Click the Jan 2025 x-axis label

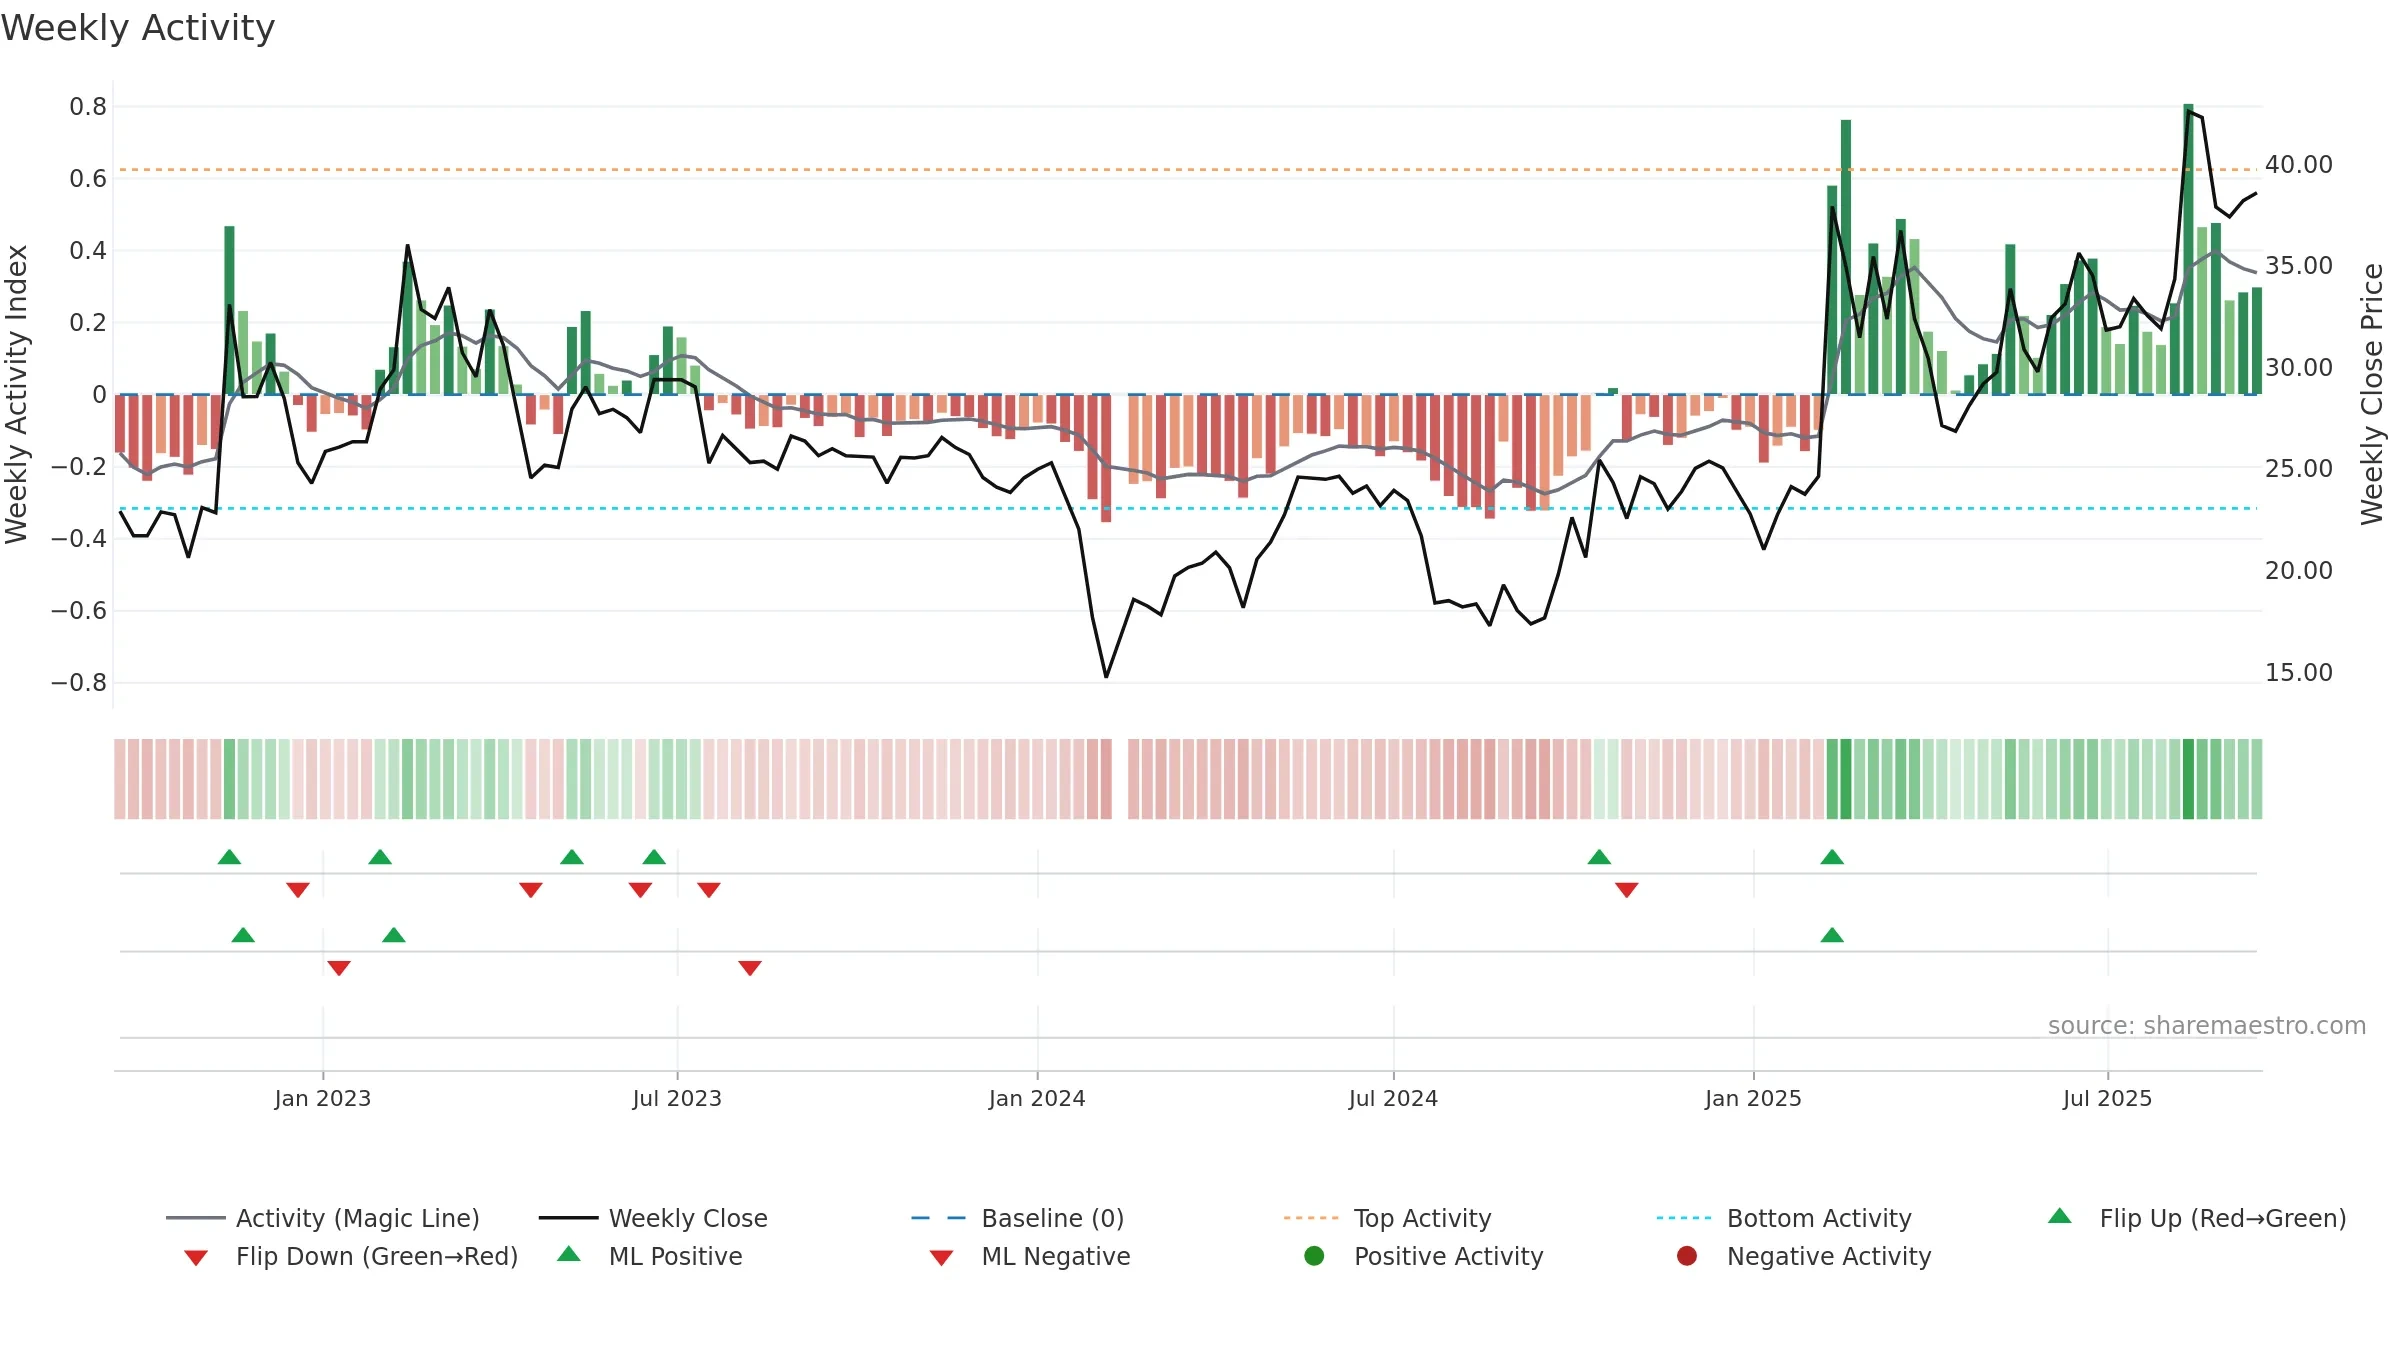1753,1098
